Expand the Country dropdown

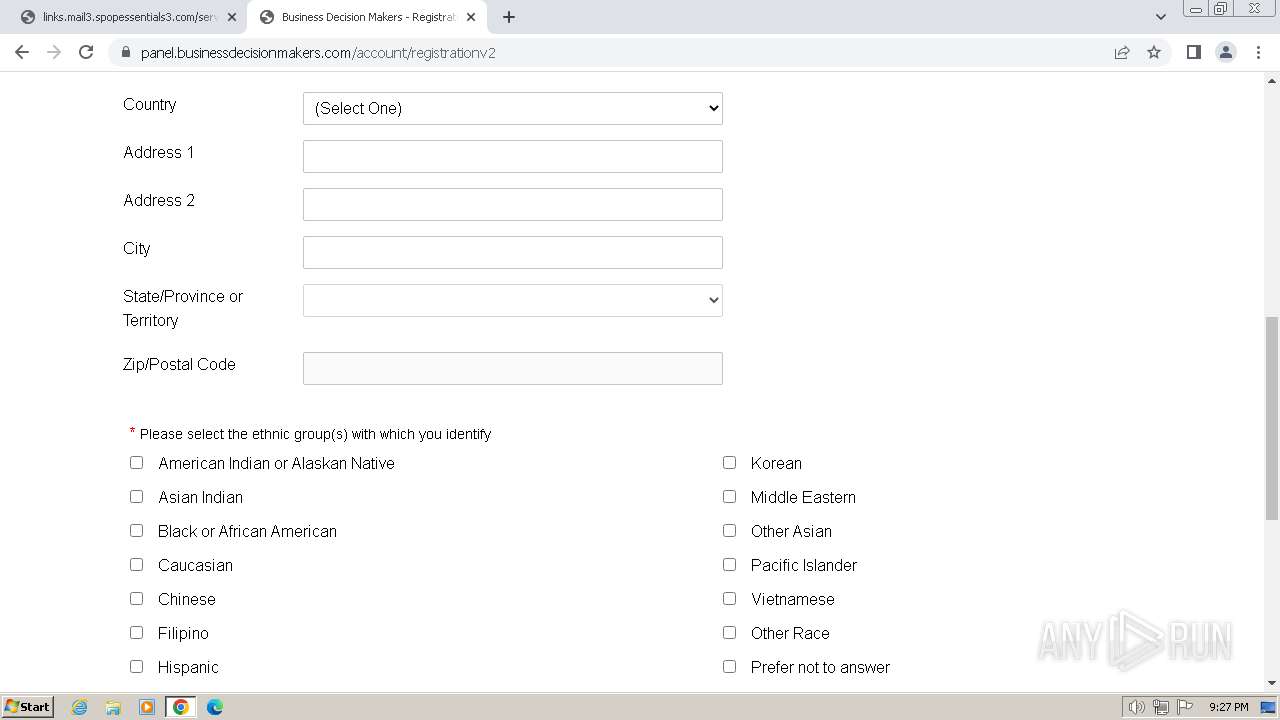[513, 108]
